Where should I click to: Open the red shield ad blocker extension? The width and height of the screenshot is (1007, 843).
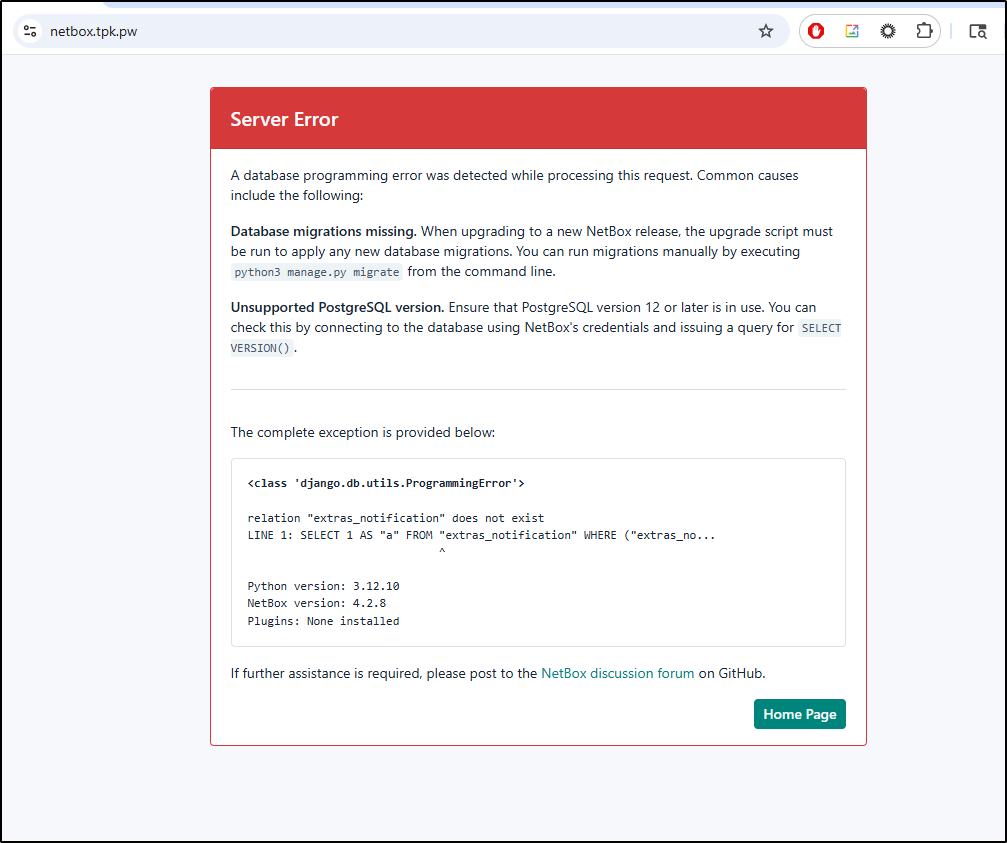(x=816, y=31)
